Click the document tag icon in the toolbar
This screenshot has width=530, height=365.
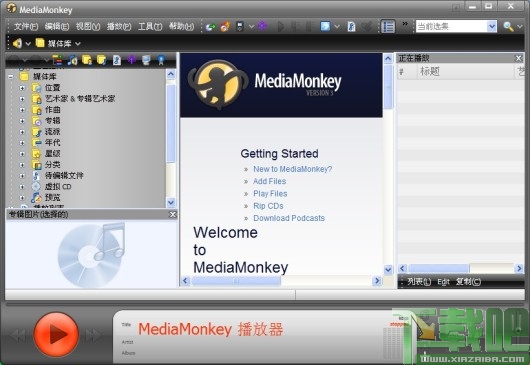(352, 27)
